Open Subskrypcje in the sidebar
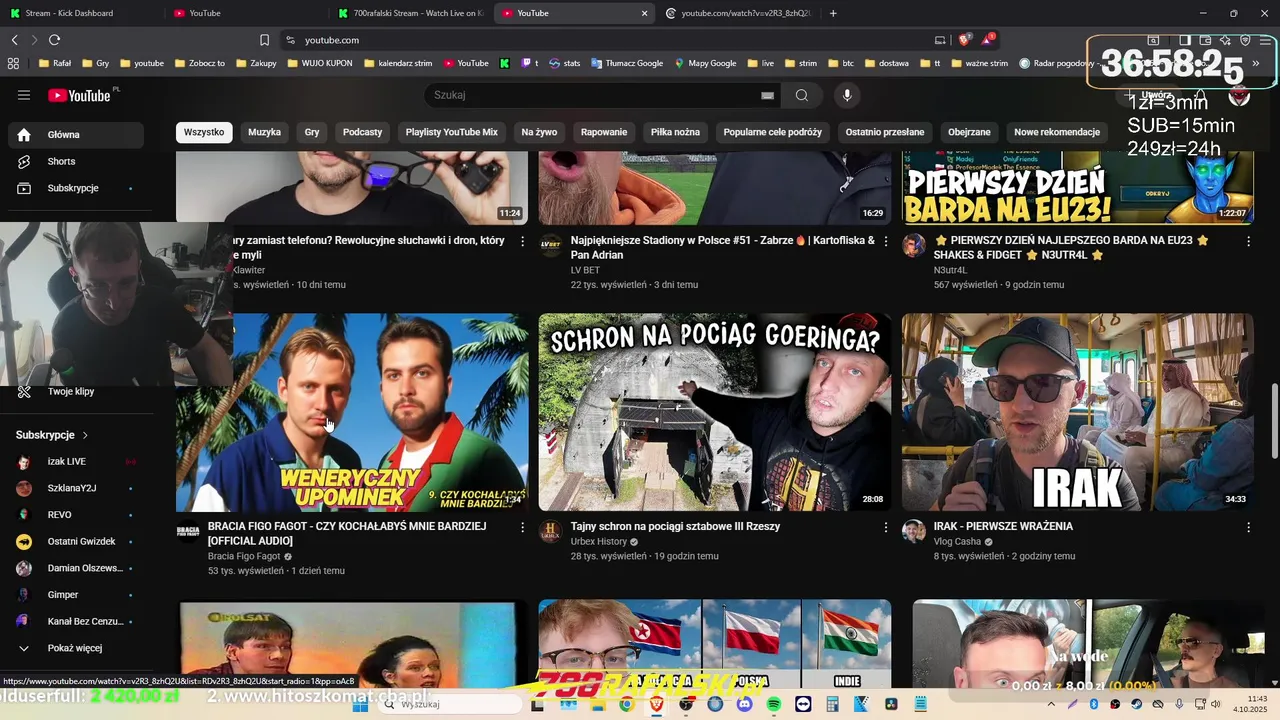The width and height of the screenshot is (1280, 720). (76, 188)
